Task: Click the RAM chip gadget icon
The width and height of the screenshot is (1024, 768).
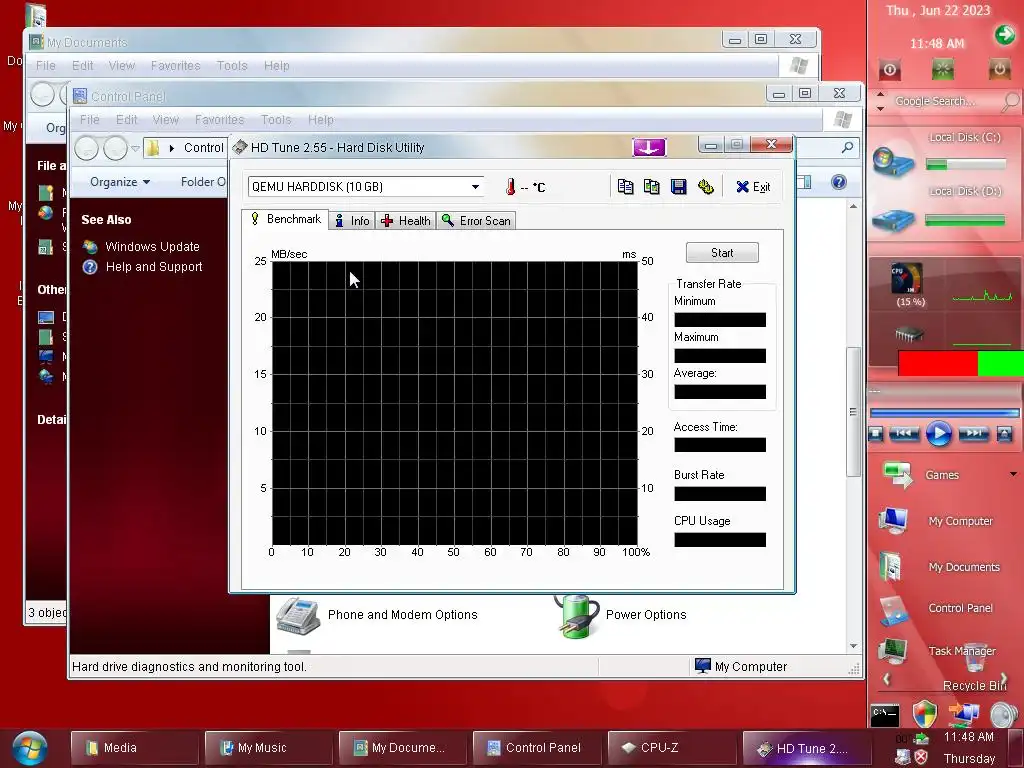Action: tap(908, 335)
